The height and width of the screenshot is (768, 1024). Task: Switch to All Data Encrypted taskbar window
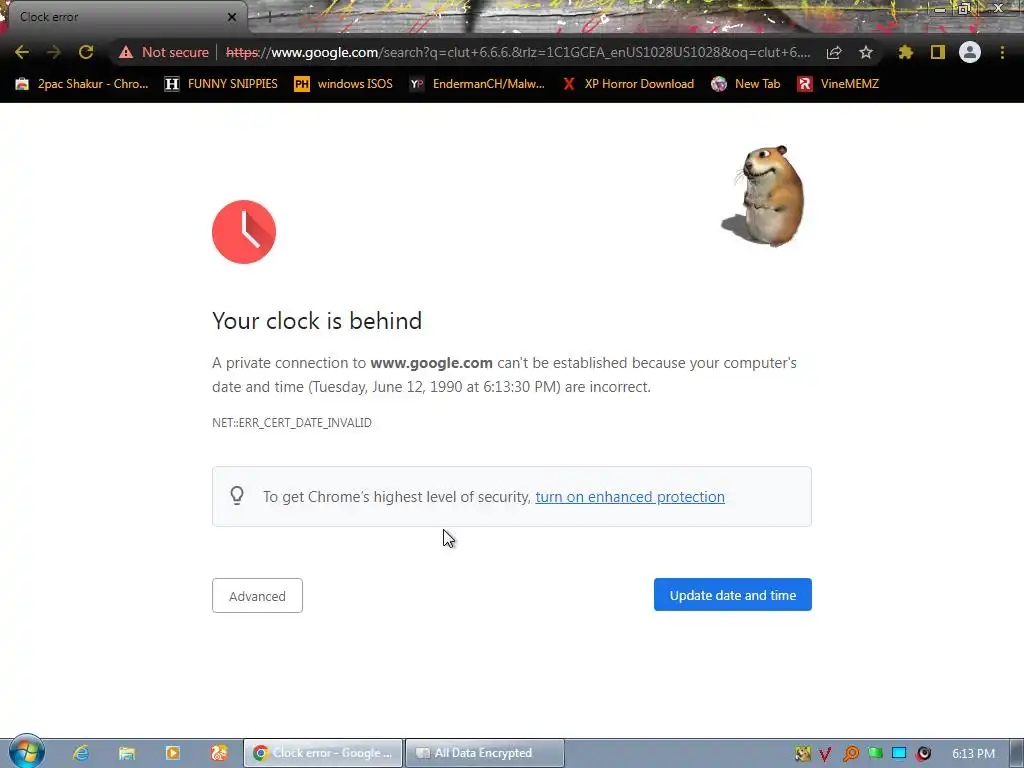click(485, 753)
